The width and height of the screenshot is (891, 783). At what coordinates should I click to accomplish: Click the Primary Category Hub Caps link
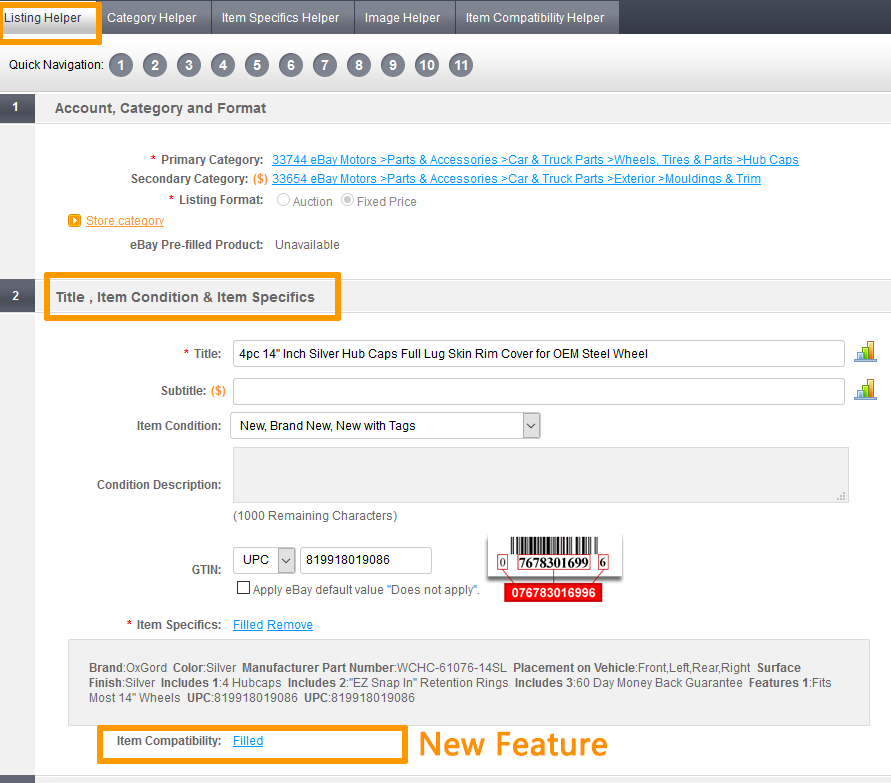535,160
